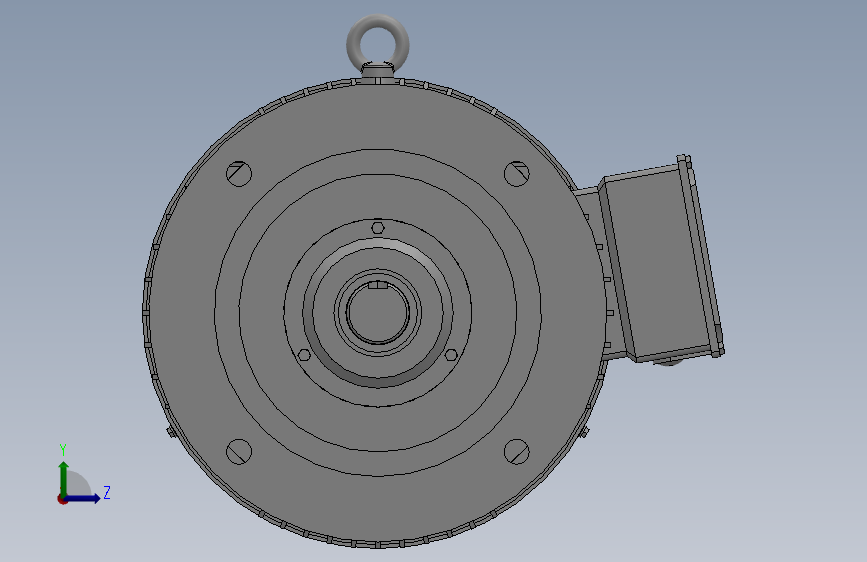The height and width of the screenshot is (562, 867).
Task: Click the keyway slot on the shaft
Action: click(x=378, y=285)
